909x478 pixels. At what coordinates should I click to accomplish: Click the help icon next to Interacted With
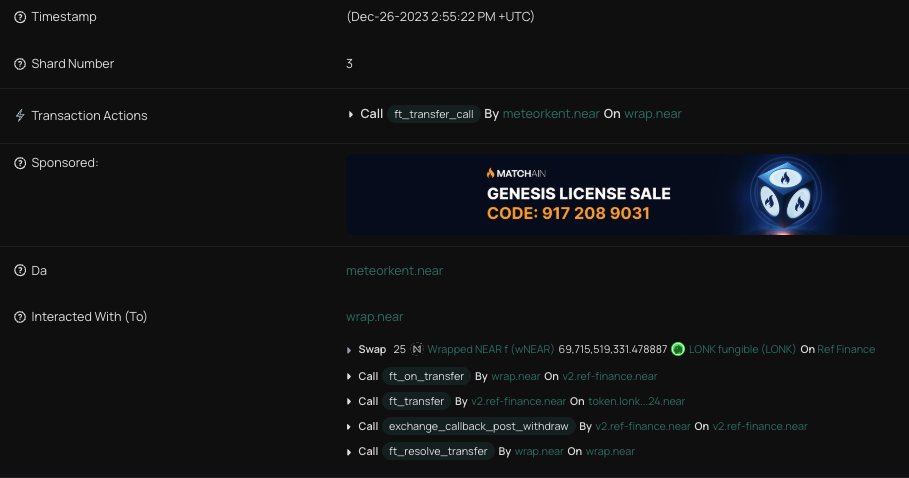coord(20,317)
